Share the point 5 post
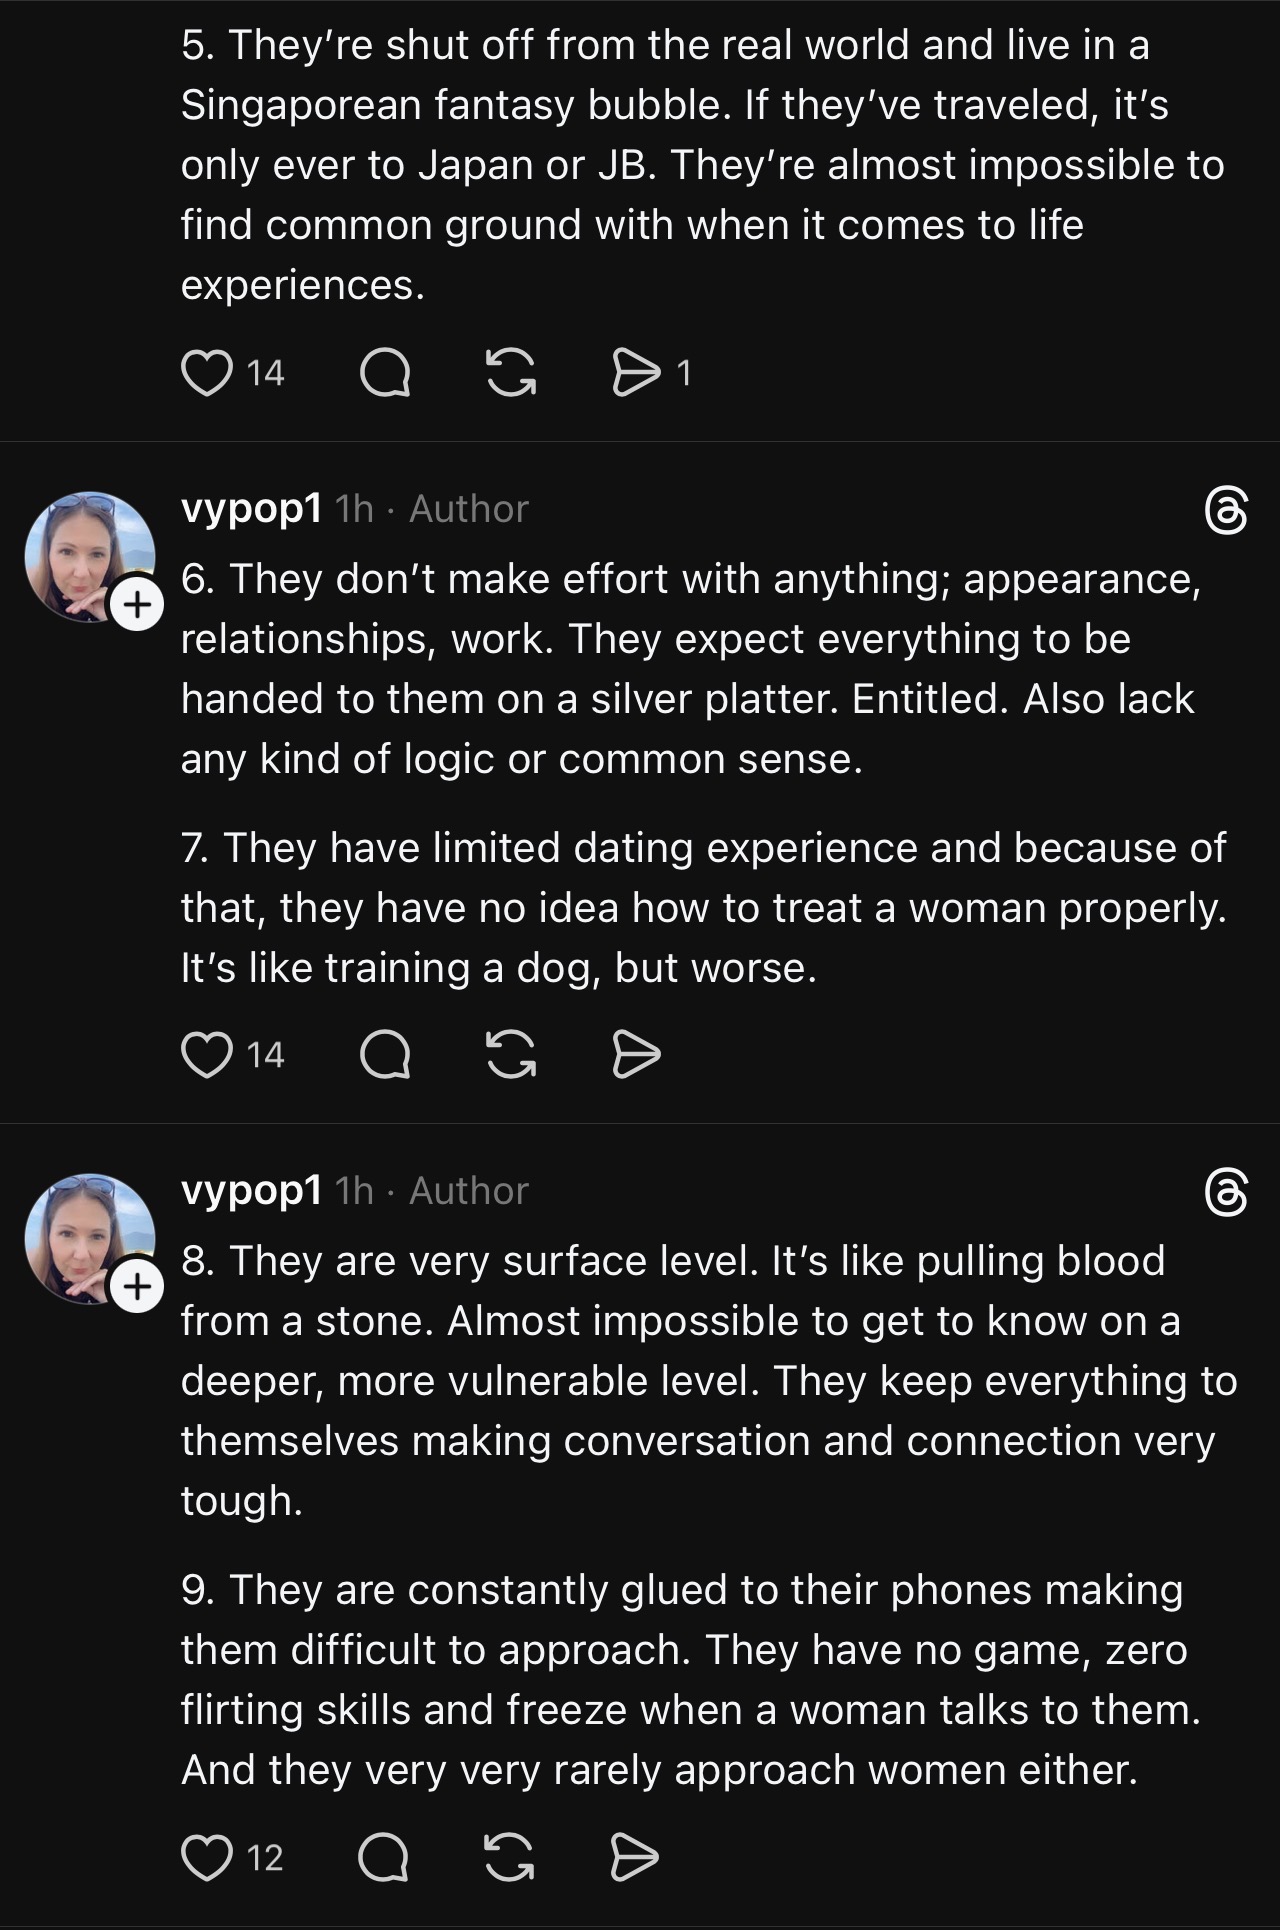This screenshot has height=1930, width=1280. pos(636,373)
